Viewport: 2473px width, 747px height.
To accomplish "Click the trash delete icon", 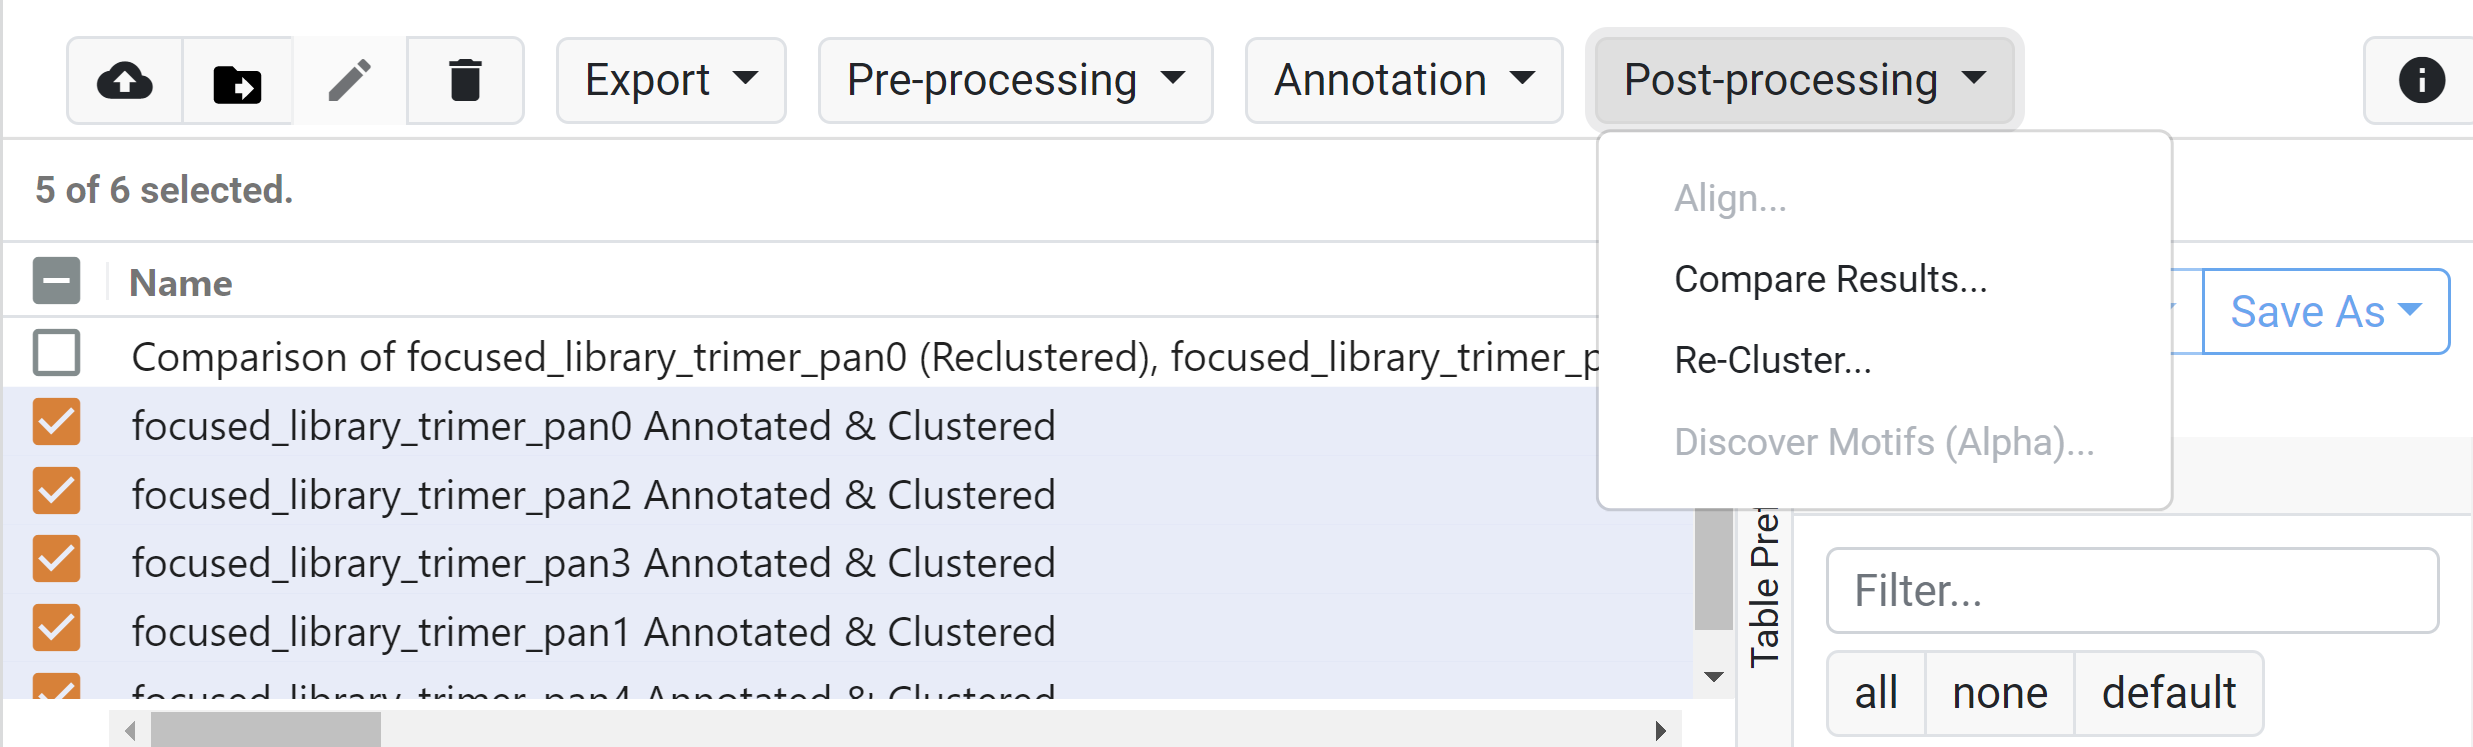I will [x=465, y=81].
